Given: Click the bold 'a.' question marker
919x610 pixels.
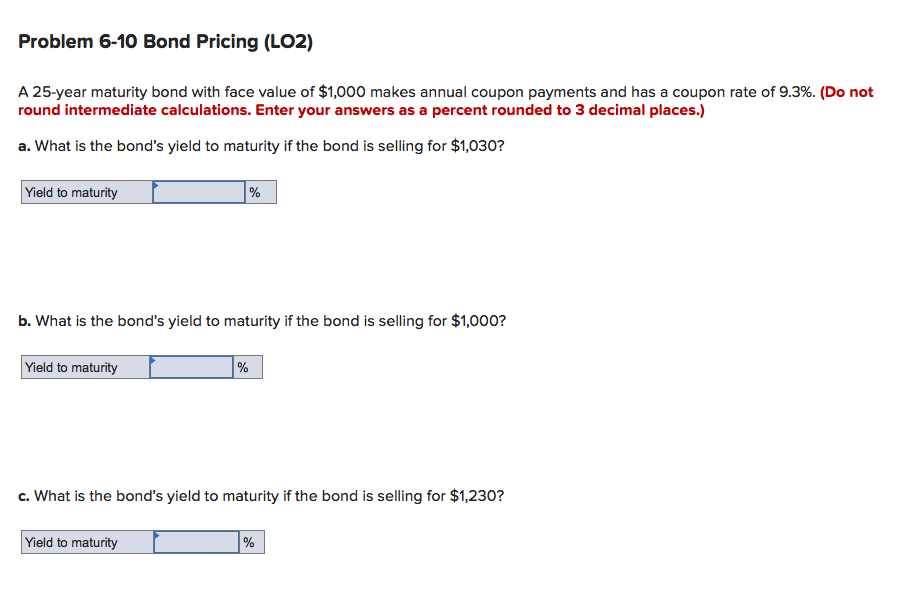Looking at the screenshot, I should [x=24, y=146].
